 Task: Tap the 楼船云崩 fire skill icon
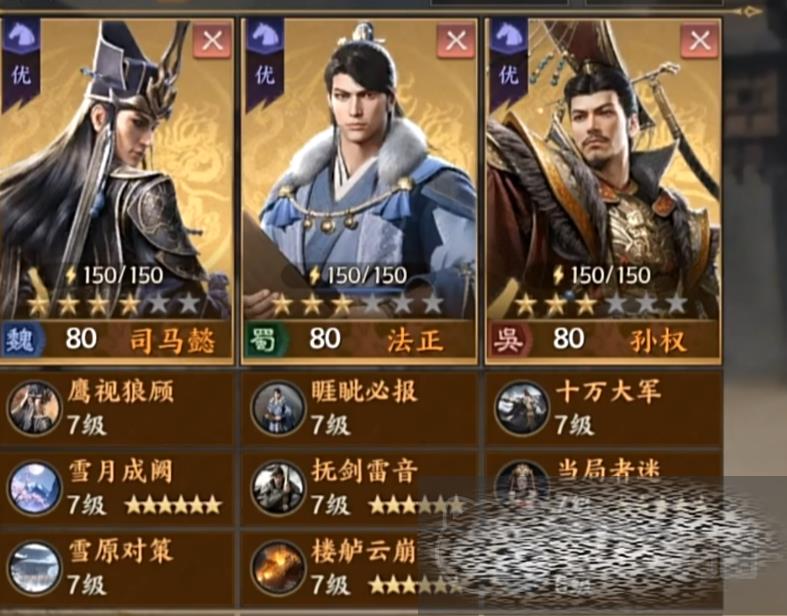point(278,568)
